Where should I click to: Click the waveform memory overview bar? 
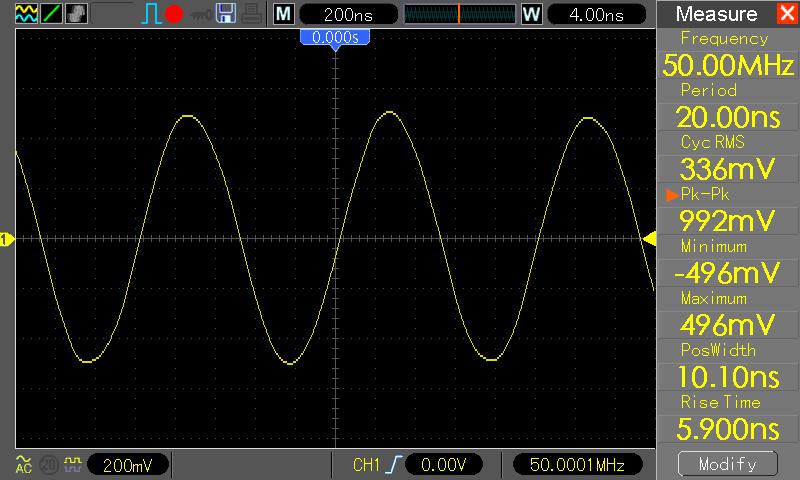point(460,14)
